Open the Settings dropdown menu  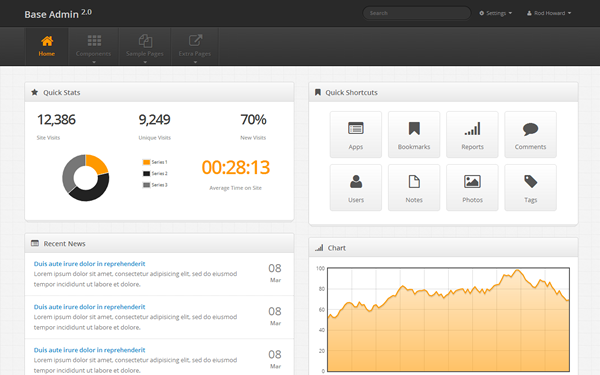[x=496, y=13]
